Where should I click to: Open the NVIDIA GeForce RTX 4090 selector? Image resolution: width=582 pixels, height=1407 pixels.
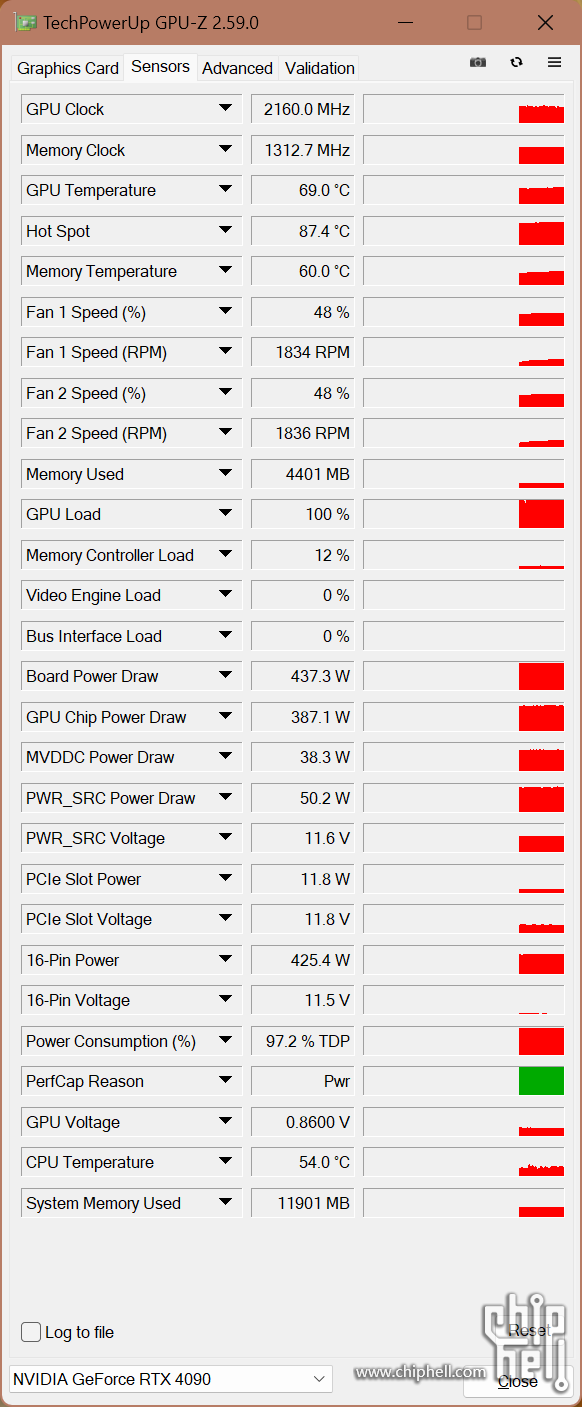point(170,1379)
